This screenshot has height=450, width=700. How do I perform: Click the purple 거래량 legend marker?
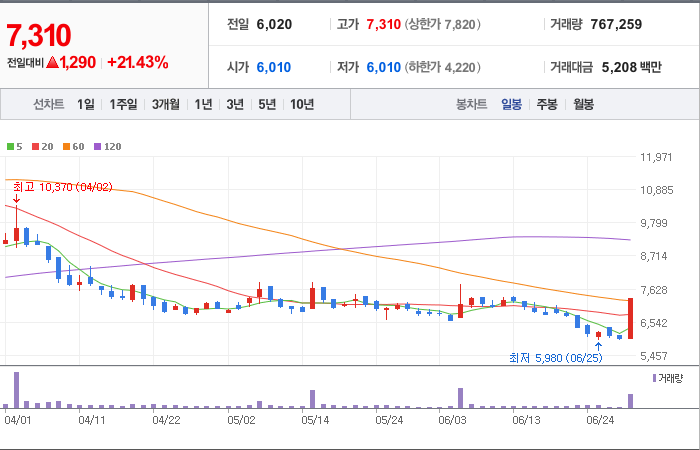pyautogui.click(x=654, y=379)
